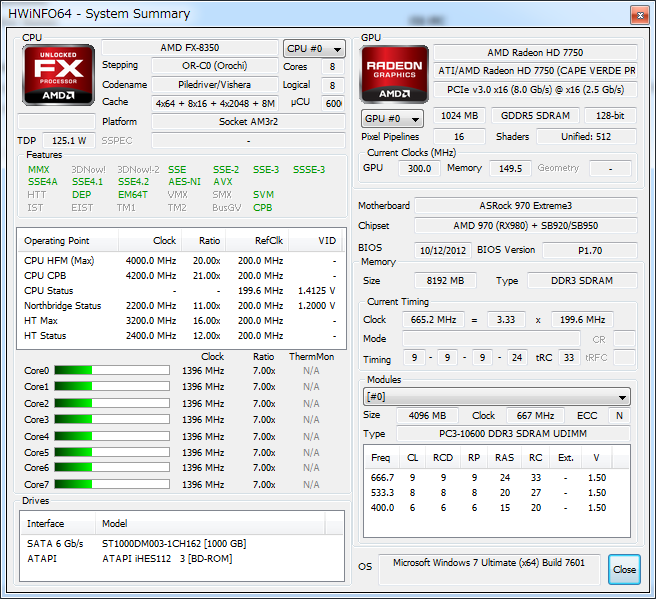
Task: Click the 8192 MB memory size field
Action: (x=445, y=281)
